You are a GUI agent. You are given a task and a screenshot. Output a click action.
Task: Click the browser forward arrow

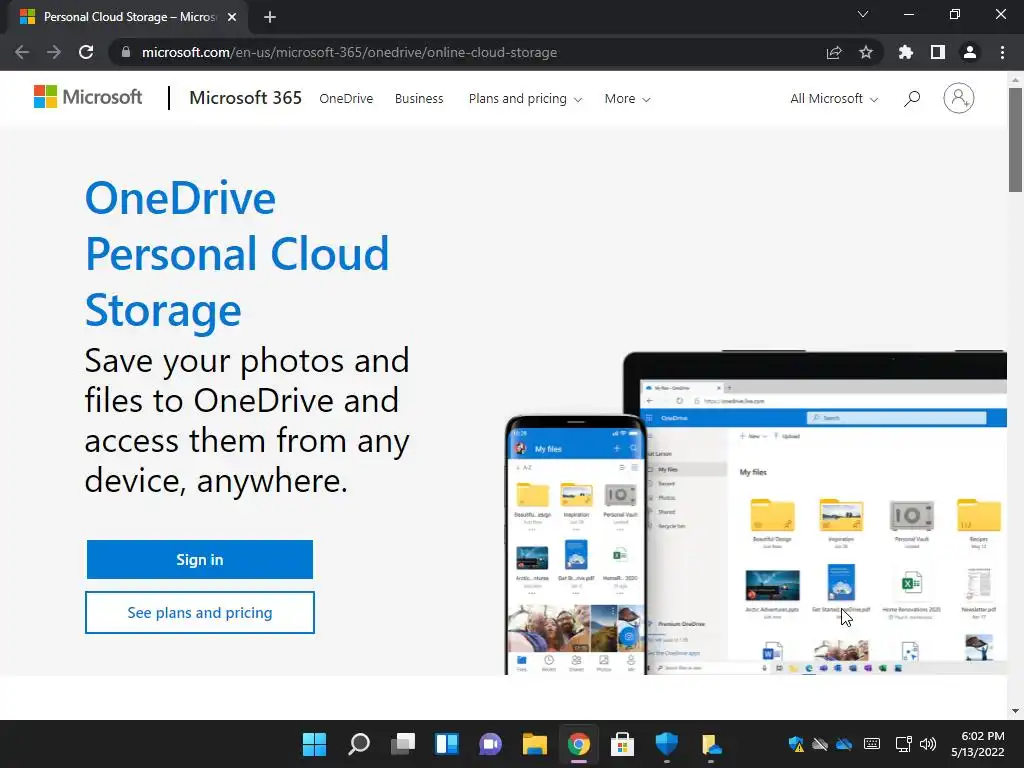(54, 52)
